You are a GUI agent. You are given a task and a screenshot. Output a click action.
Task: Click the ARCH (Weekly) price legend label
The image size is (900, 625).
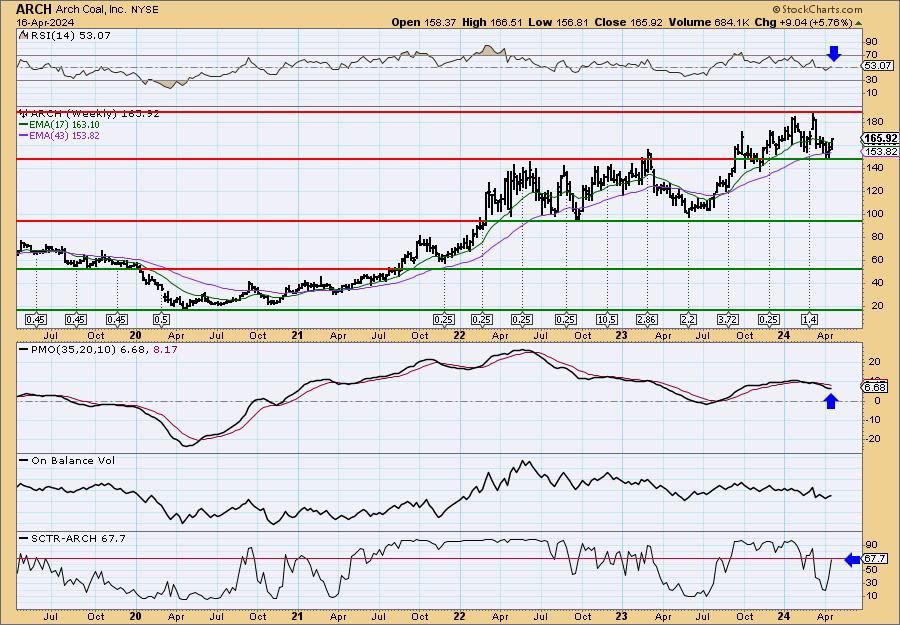click(x=95, y=114)
